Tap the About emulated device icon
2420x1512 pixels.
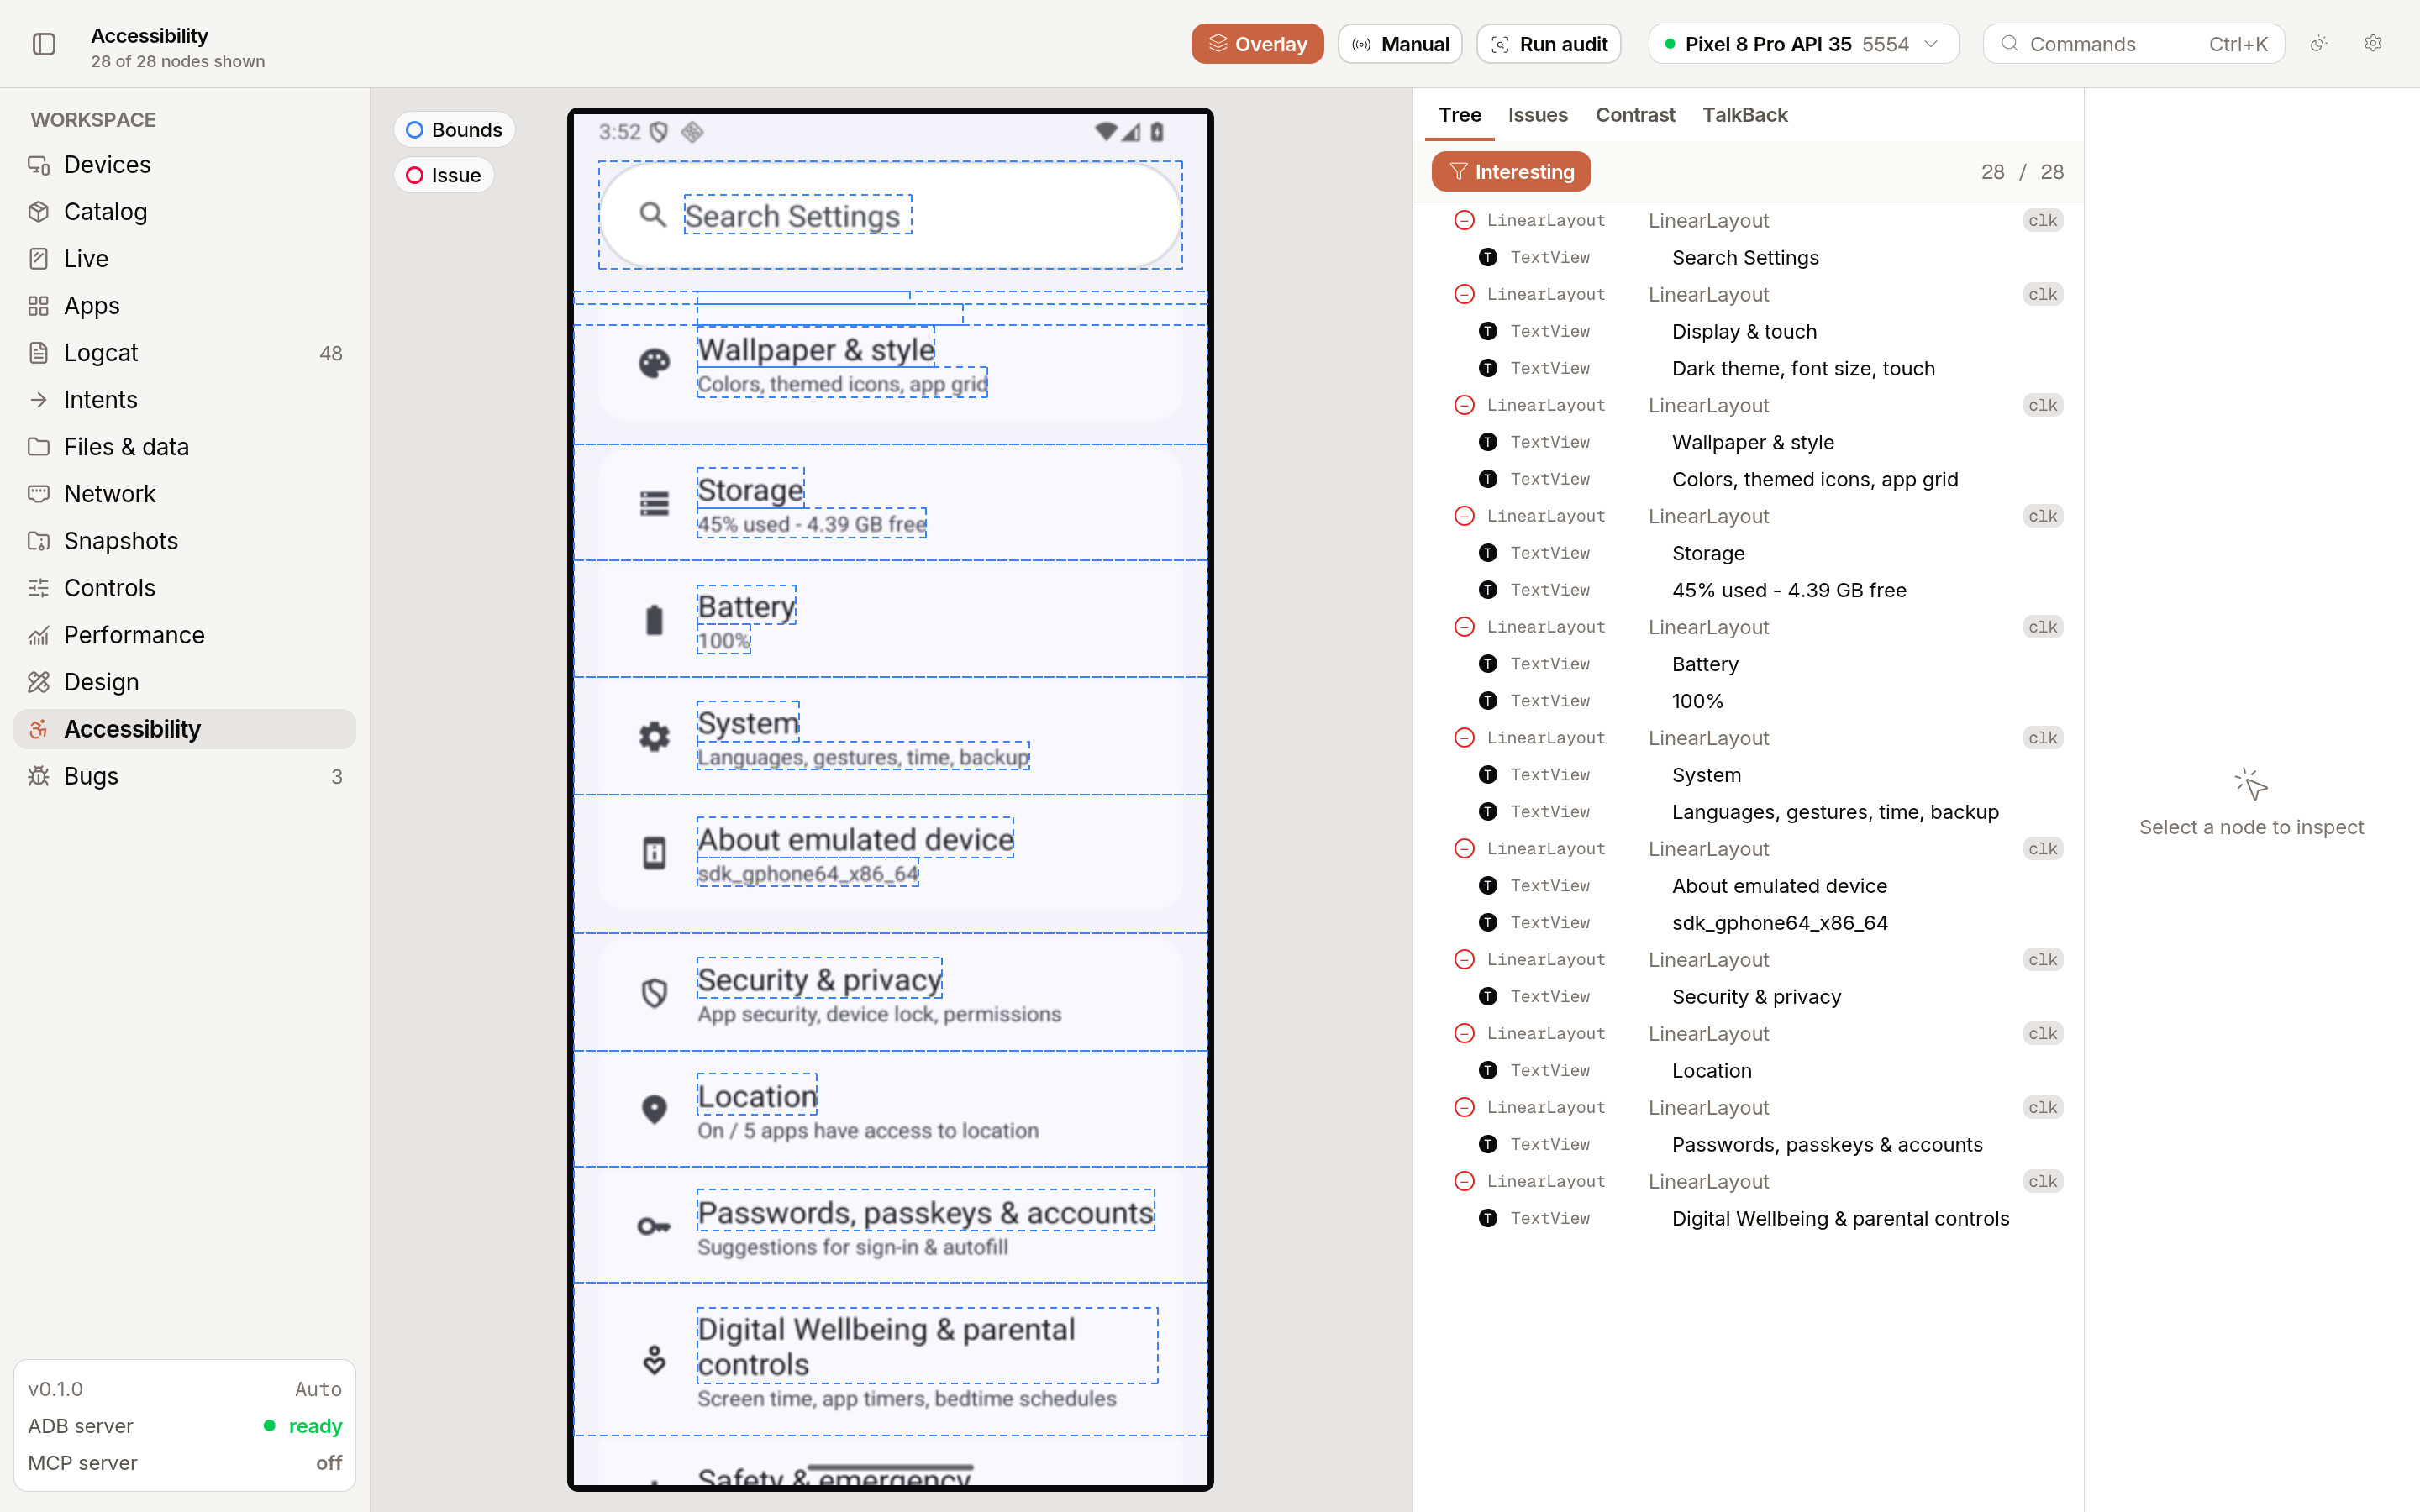(x=654, y=853)
